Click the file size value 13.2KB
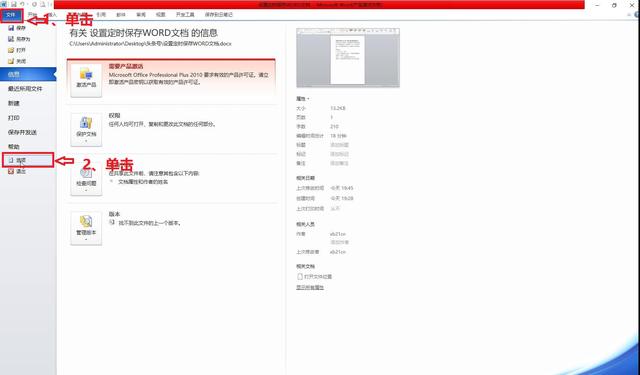640x375 pixels. click(338, 109)
